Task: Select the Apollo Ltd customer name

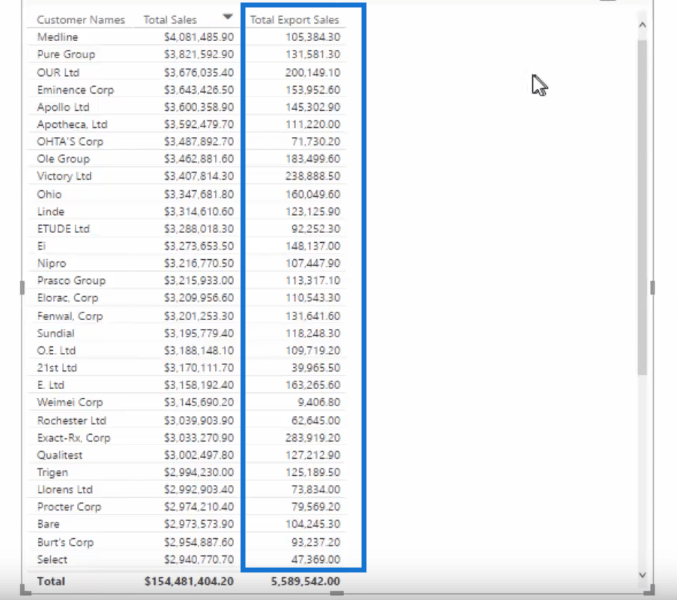Action: 63,107
